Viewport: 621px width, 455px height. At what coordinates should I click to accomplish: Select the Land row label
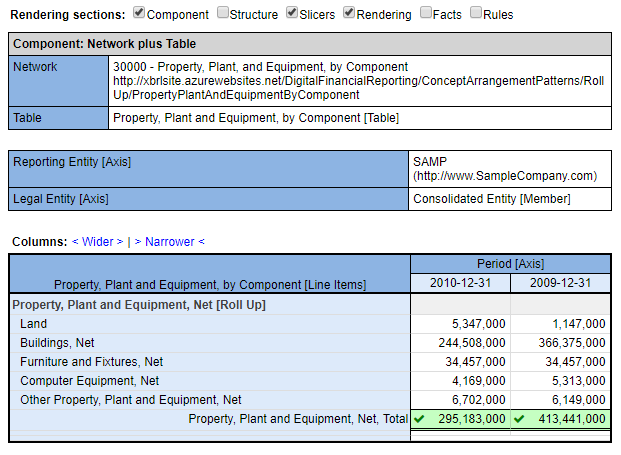point(33,324)
